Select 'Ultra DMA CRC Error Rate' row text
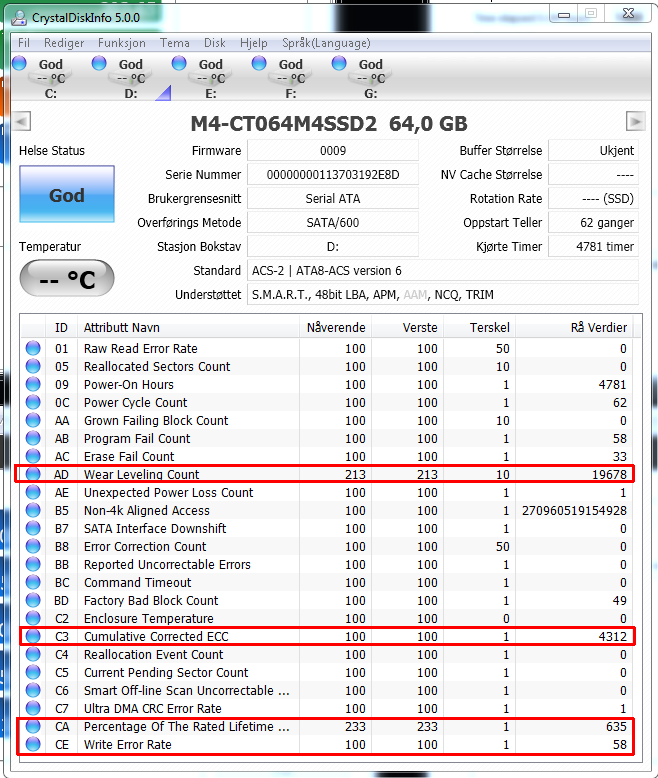Viewport: 658px width, 778px height. coord(152,709)
